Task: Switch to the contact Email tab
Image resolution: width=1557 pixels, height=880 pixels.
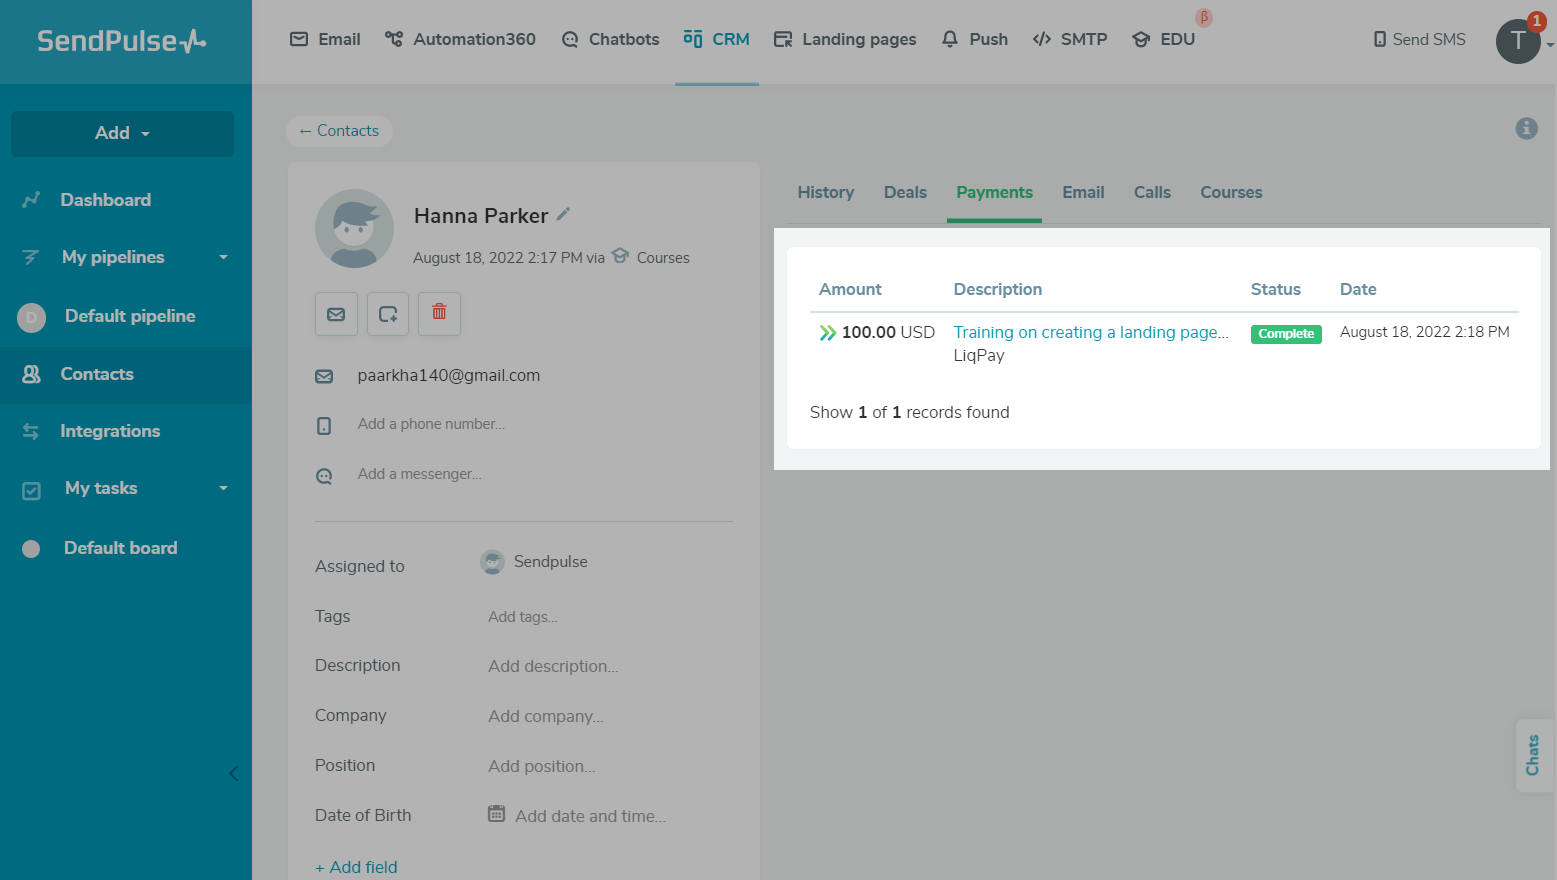Action: 1083,192
